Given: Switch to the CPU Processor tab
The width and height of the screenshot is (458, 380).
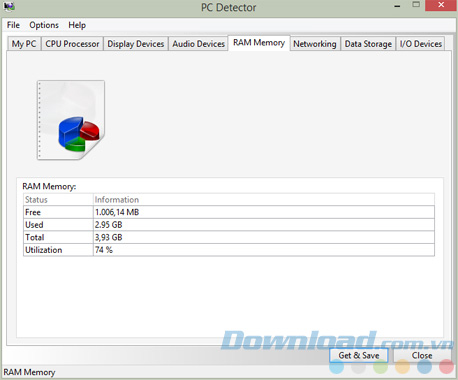Looking at the screenshot, I should pos(72,44).
